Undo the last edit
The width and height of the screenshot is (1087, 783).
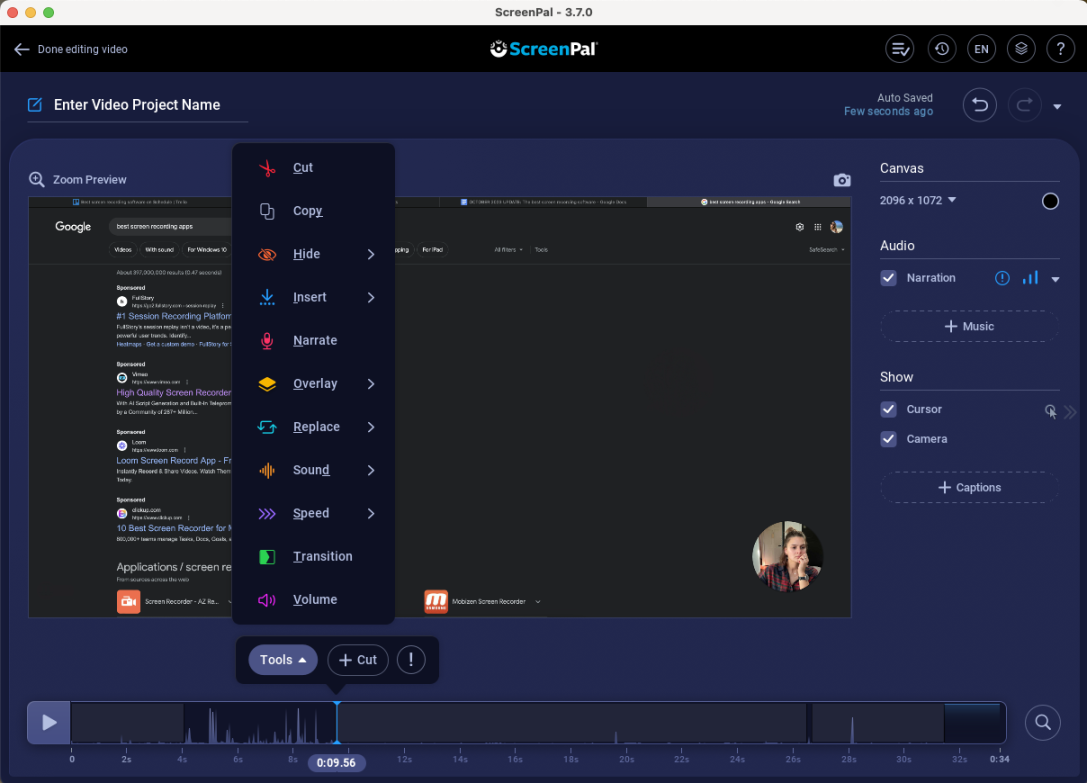[979, 105]
